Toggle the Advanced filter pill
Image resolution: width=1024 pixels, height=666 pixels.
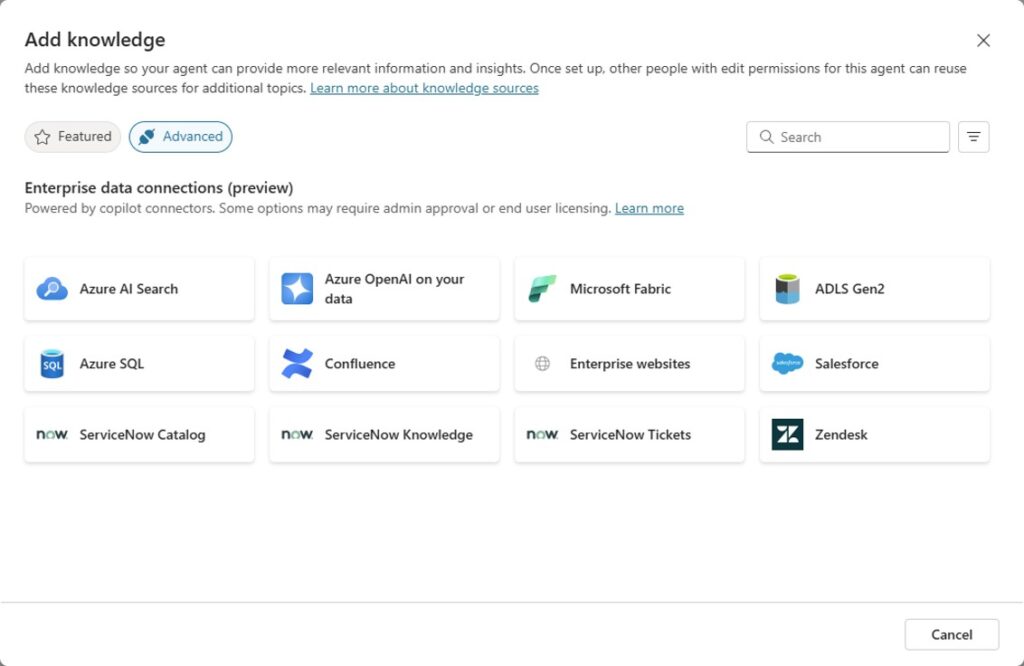(180, 136)
